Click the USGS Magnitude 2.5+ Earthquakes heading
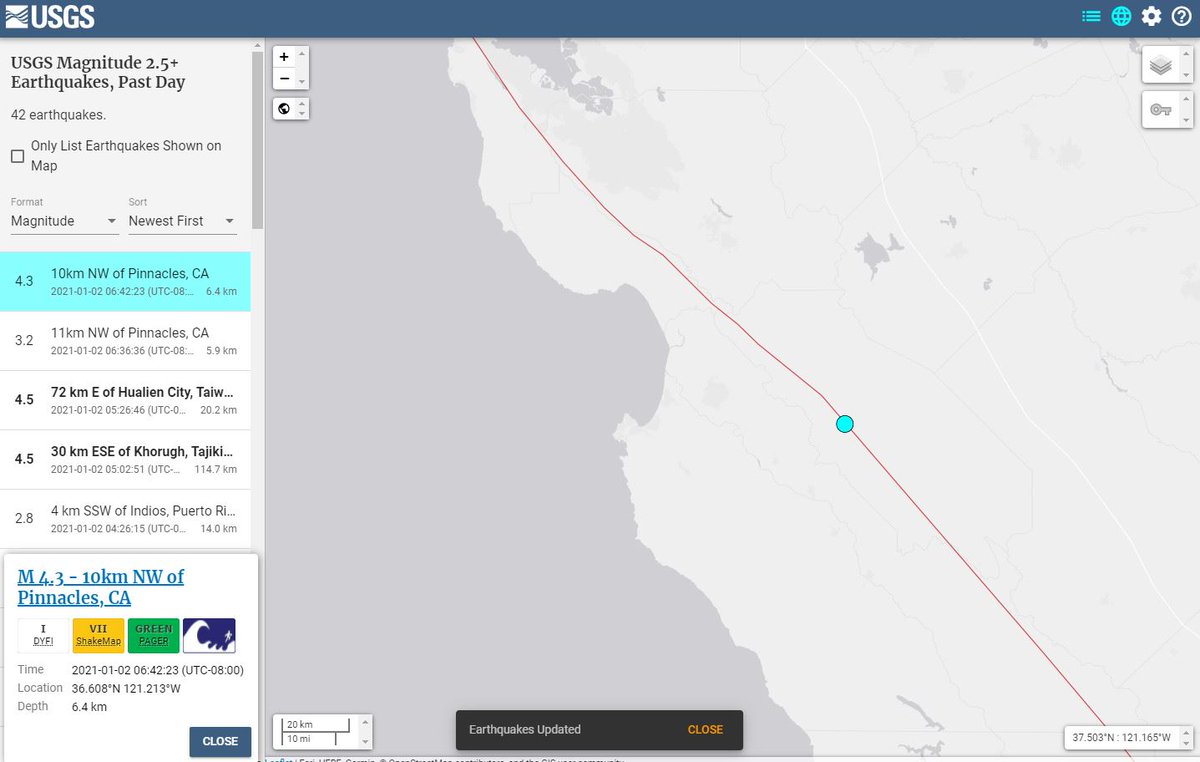Screen dimensions: 1200x762 click(98, 73)
